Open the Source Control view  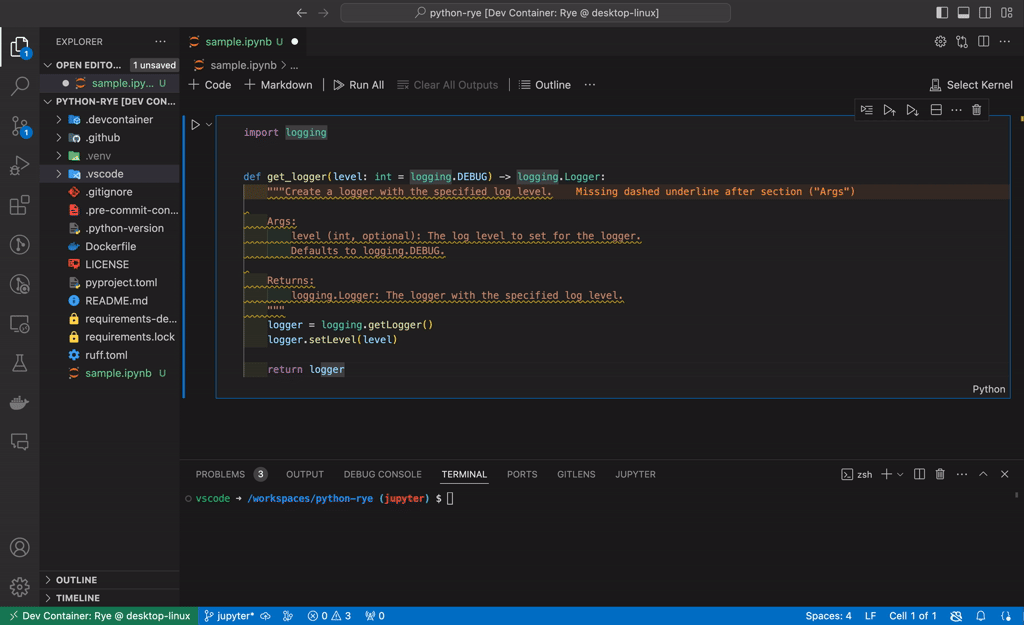coord(20,126)
